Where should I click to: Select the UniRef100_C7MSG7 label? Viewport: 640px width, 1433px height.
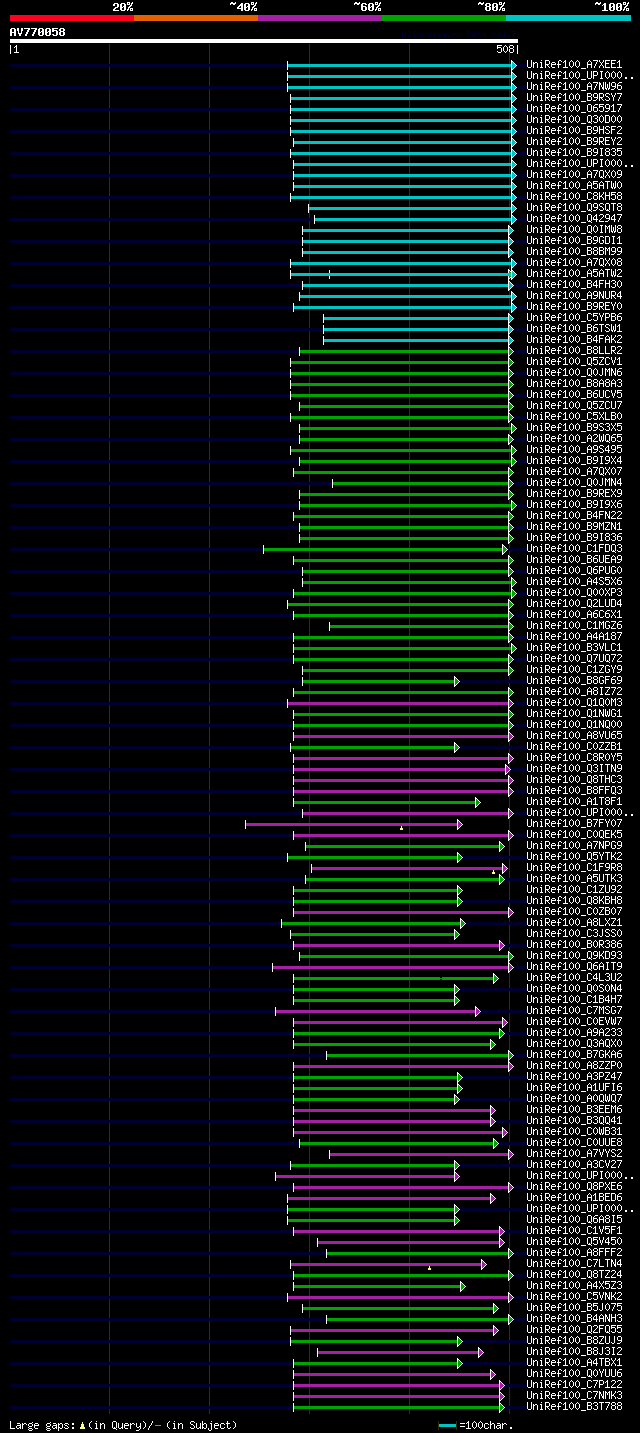pyautogui.click(x=575, y=1010)
